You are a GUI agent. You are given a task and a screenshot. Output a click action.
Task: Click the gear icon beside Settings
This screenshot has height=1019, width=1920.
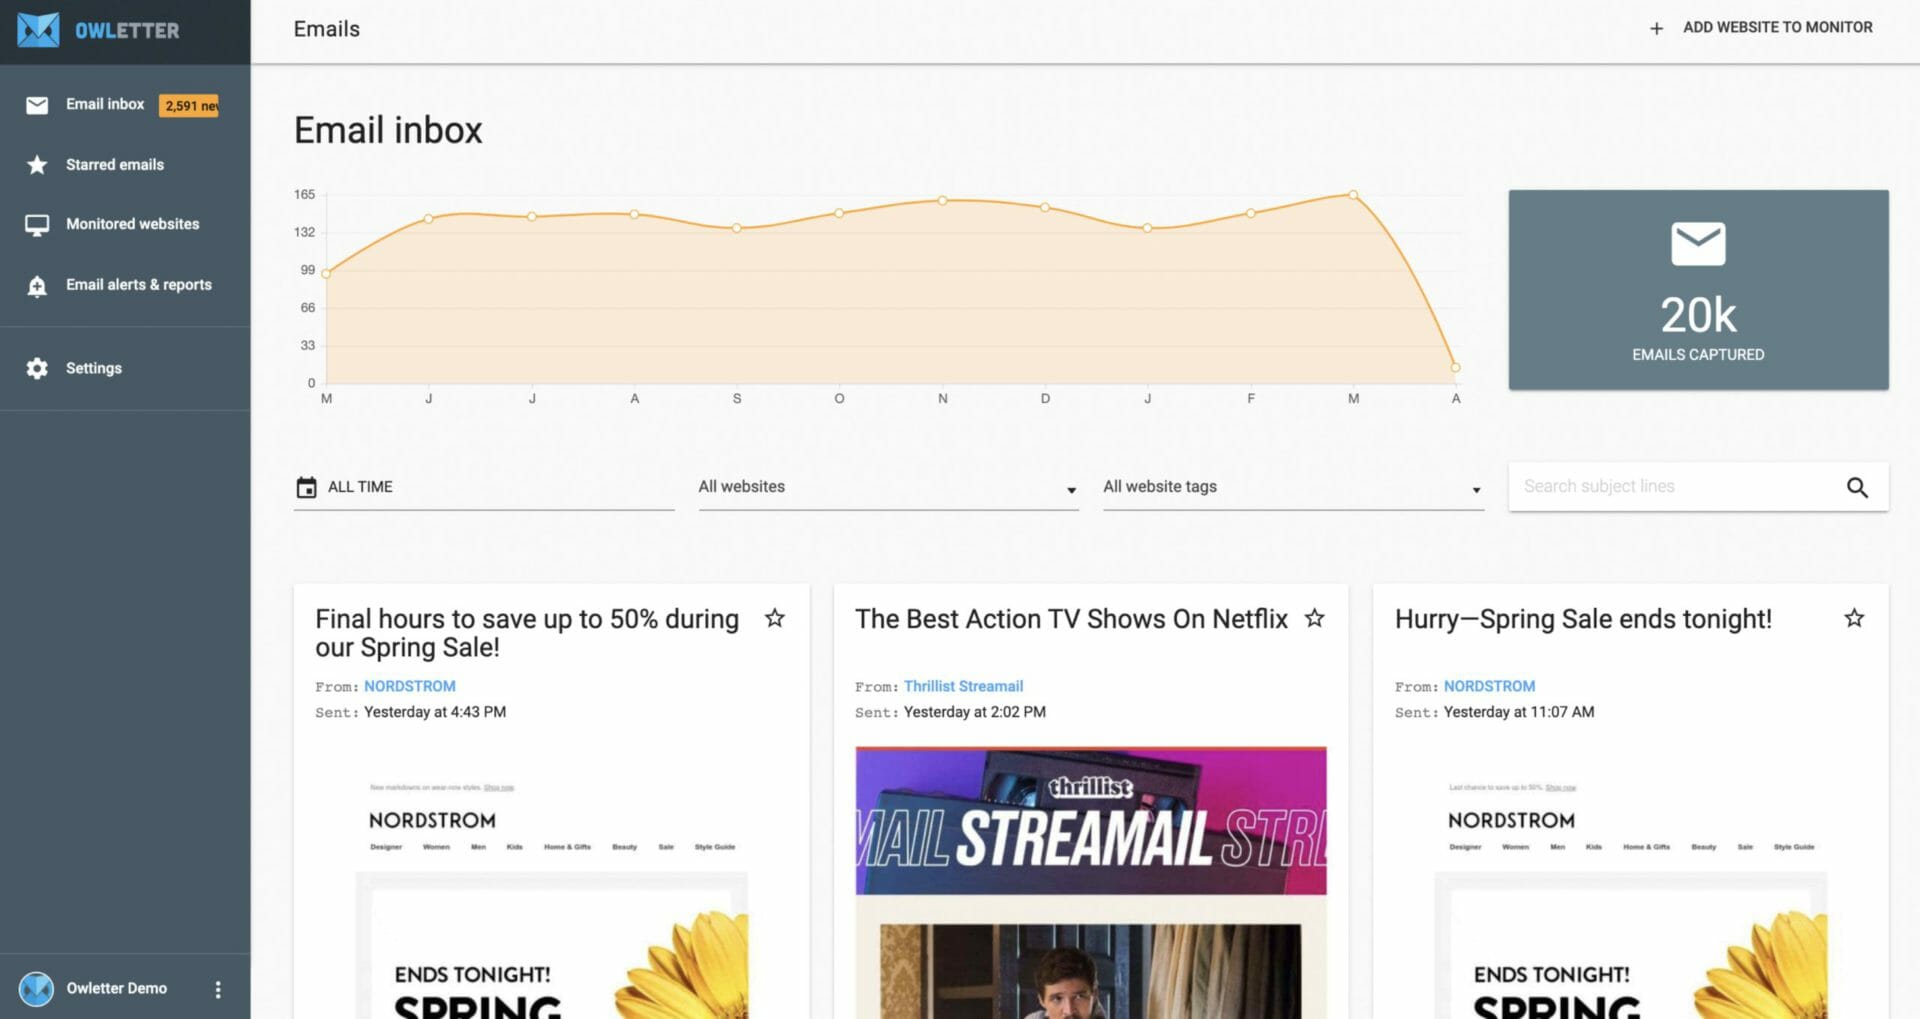(x=37, y=368)
